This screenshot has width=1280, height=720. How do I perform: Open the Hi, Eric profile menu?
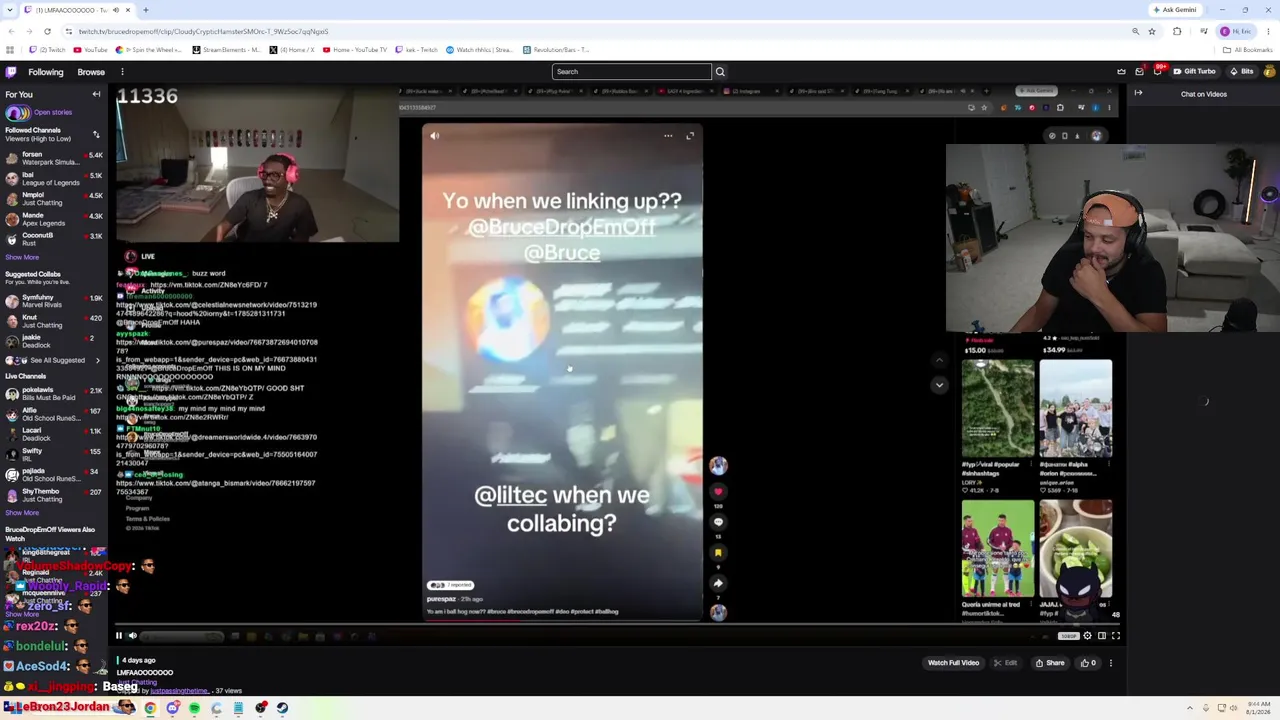(1238, 31)
